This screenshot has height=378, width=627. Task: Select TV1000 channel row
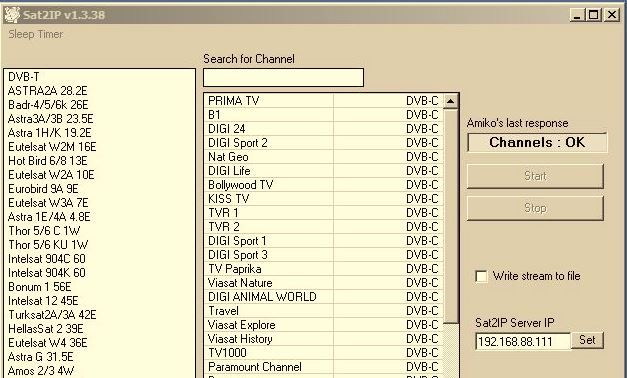pos(324,352)
